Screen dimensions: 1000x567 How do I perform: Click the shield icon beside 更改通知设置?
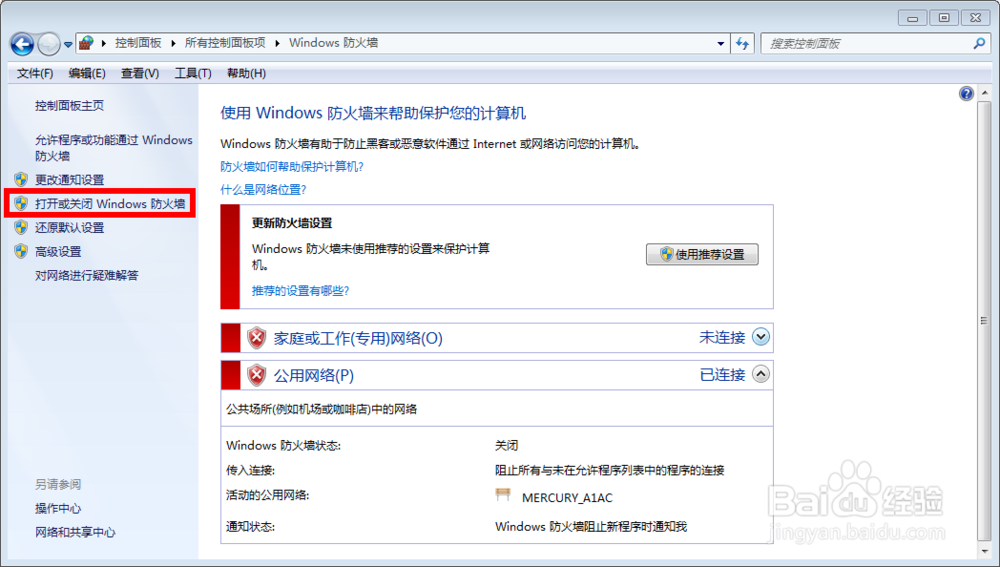tap(21, 179)
